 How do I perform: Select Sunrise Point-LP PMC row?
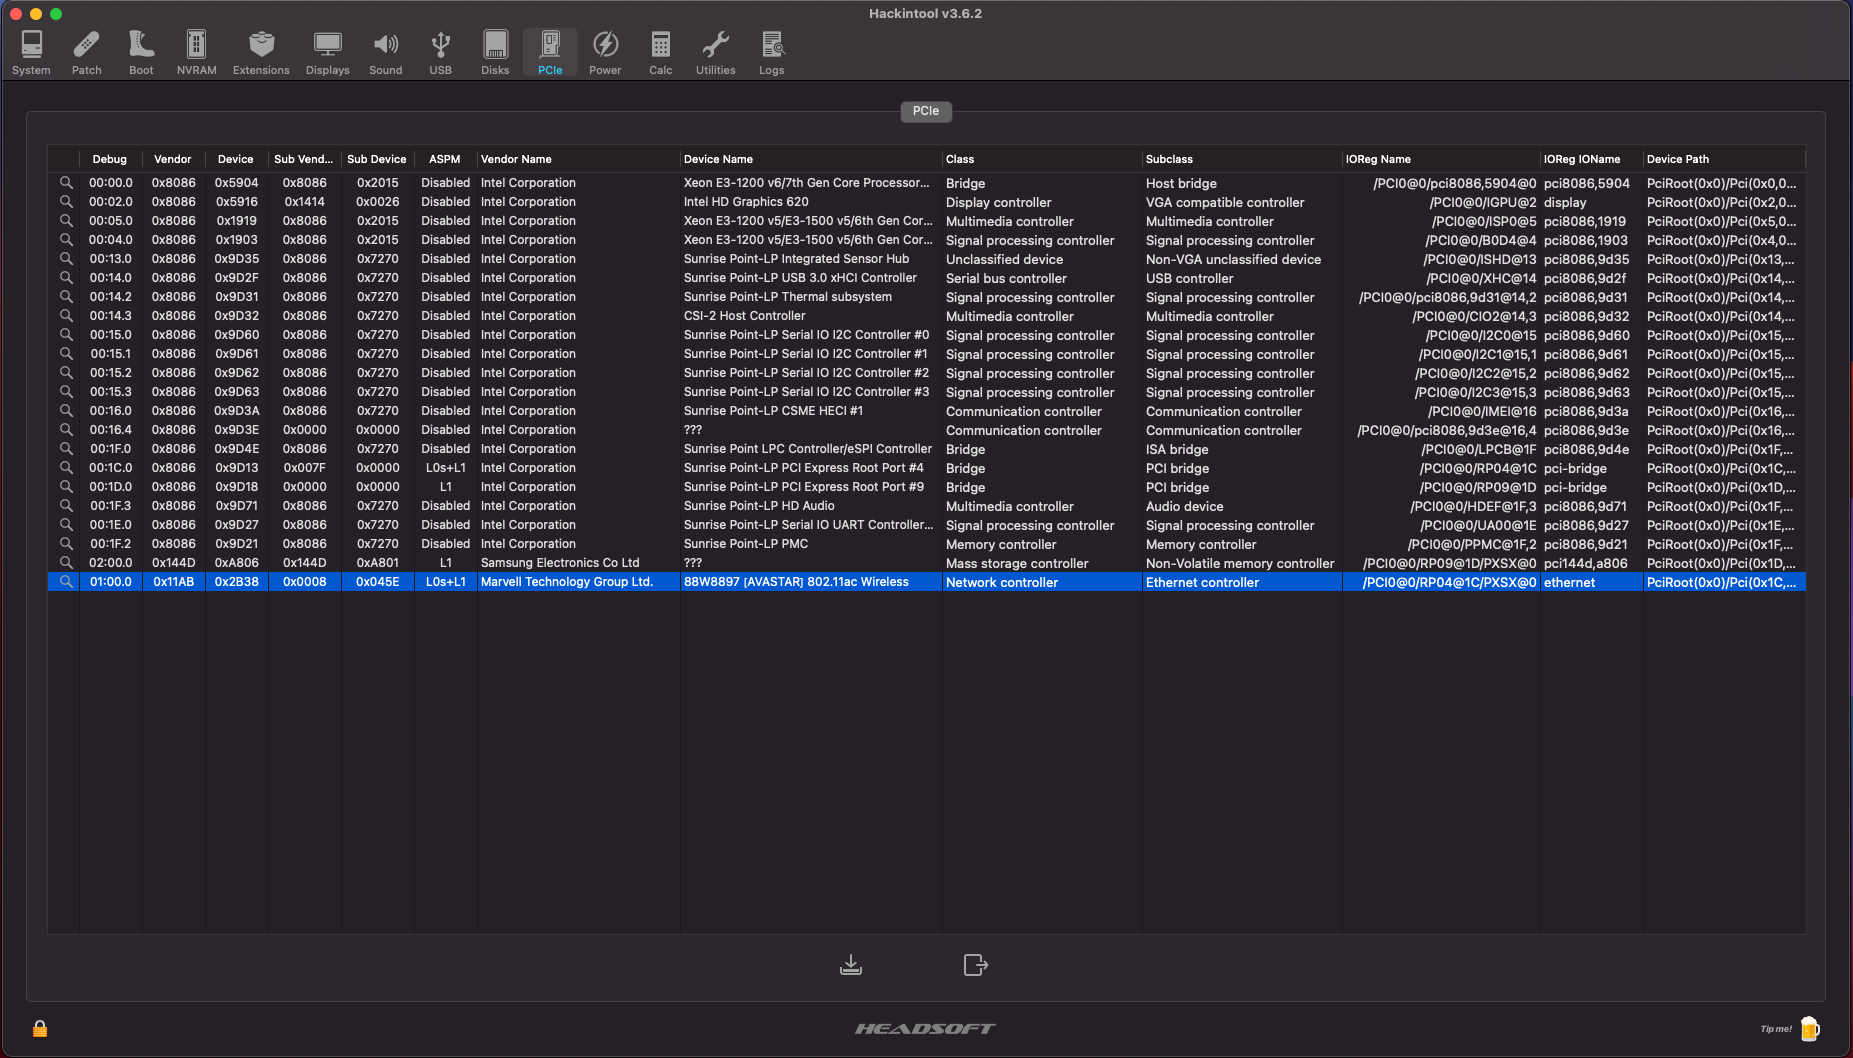click(x=926, y=544)
